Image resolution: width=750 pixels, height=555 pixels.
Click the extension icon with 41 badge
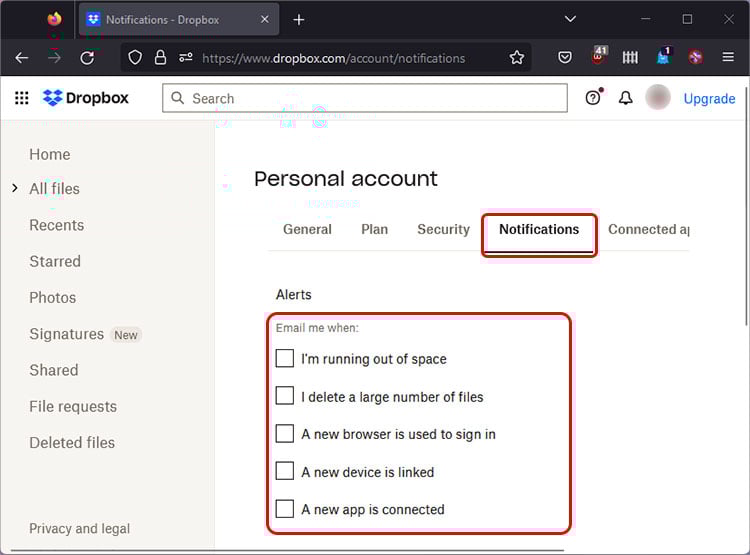pyautogui.click(x=598, y=56)
